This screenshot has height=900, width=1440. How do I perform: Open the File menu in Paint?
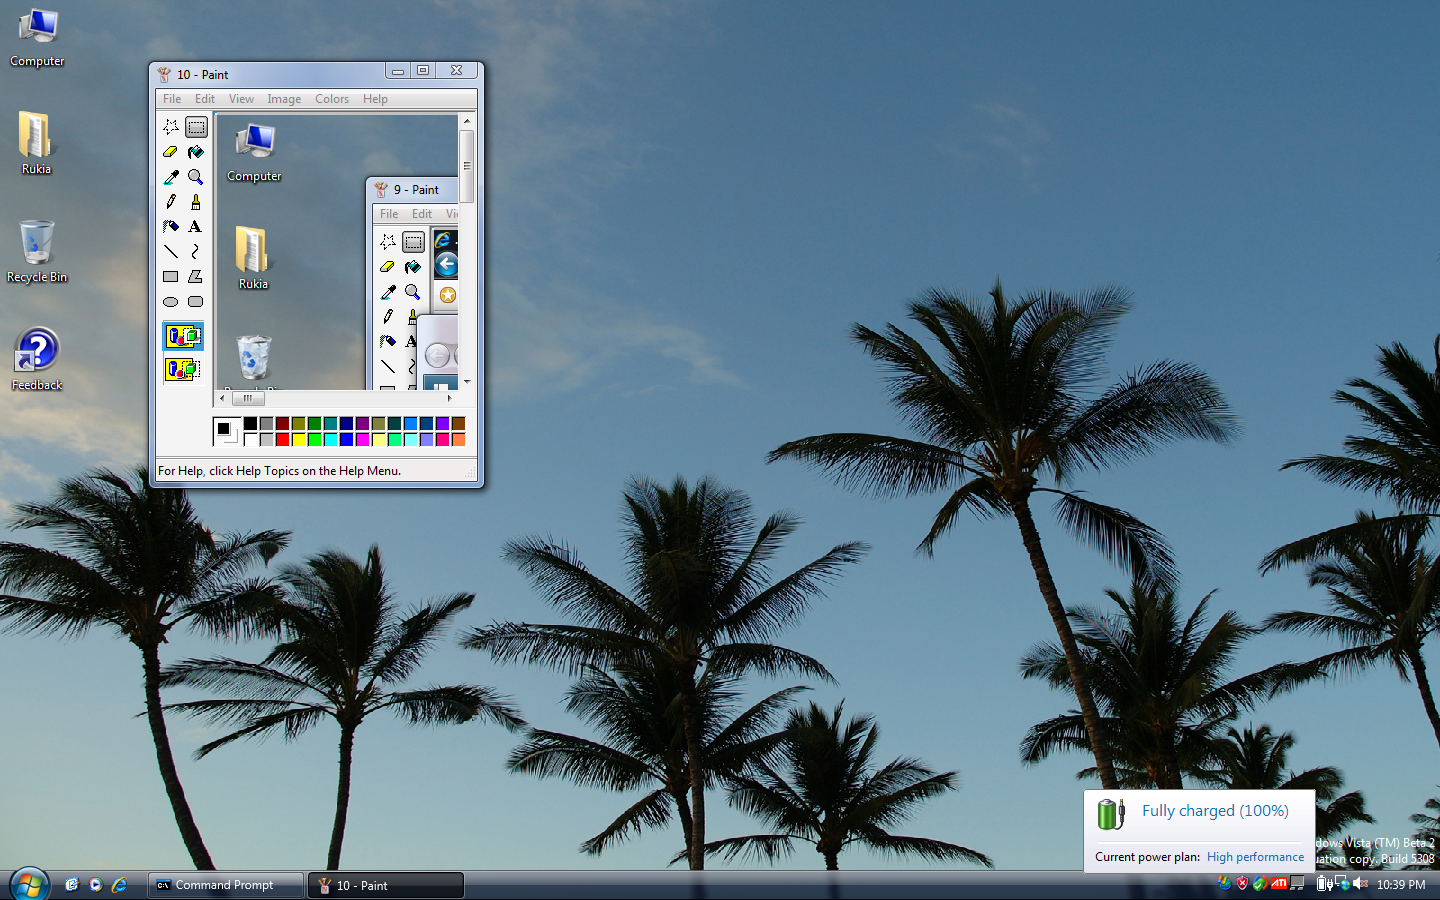click(x=172, y=99)
